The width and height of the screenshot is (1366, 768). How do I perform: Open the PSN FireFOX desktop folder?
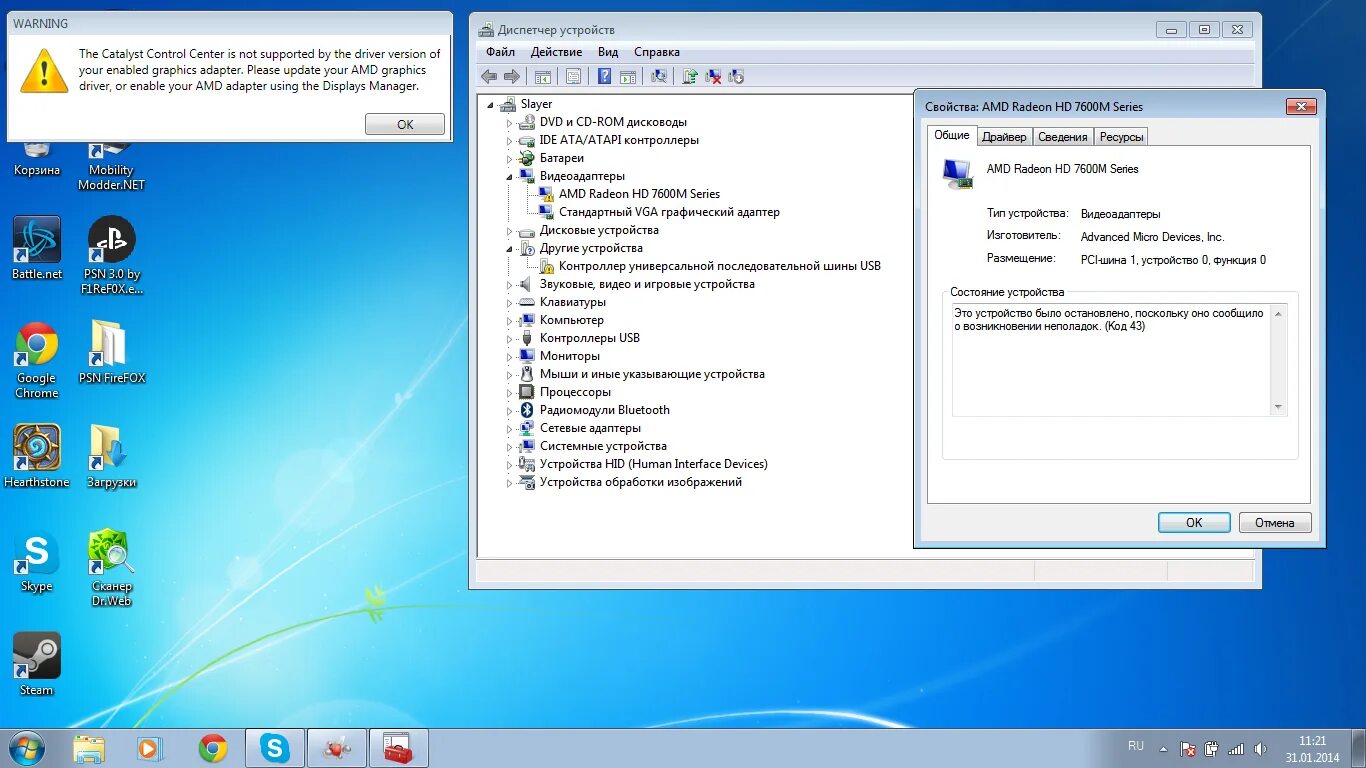pos(112,352)
